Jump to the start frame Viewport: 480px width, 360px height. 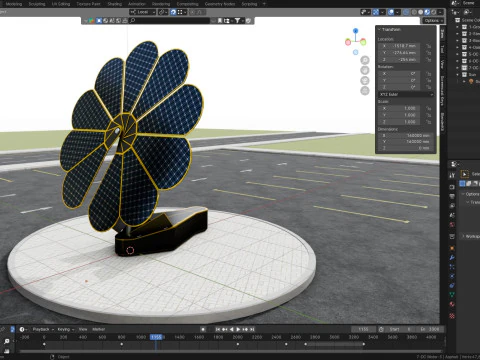pos(218,329)
